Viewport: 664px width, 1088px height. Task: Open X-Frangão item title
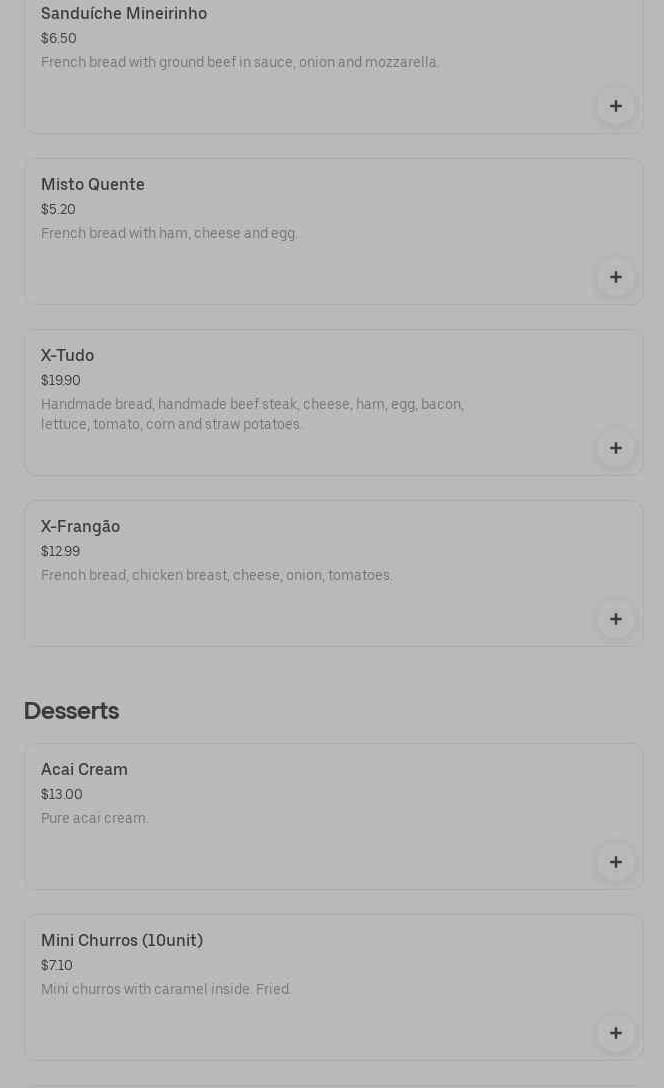click(x=81, y=527)
